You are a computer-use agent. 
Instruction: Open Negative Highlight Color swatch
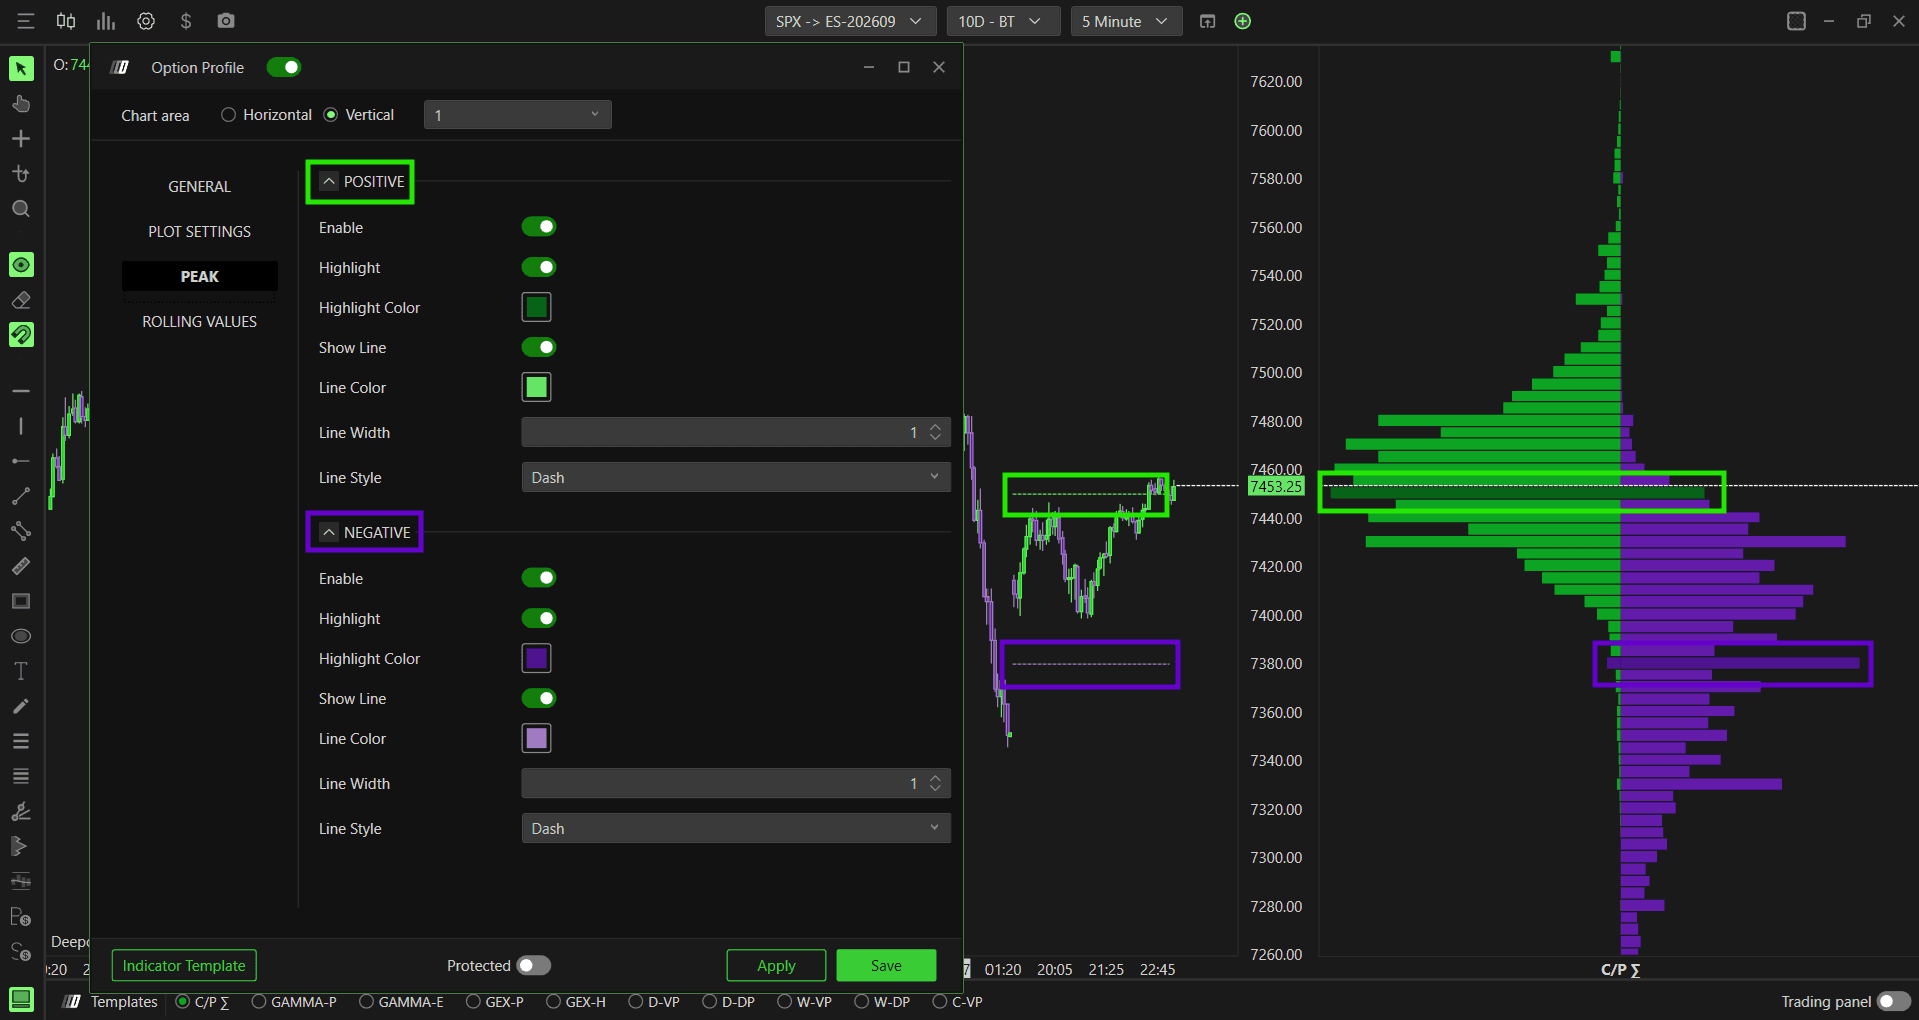pos(537,658)
